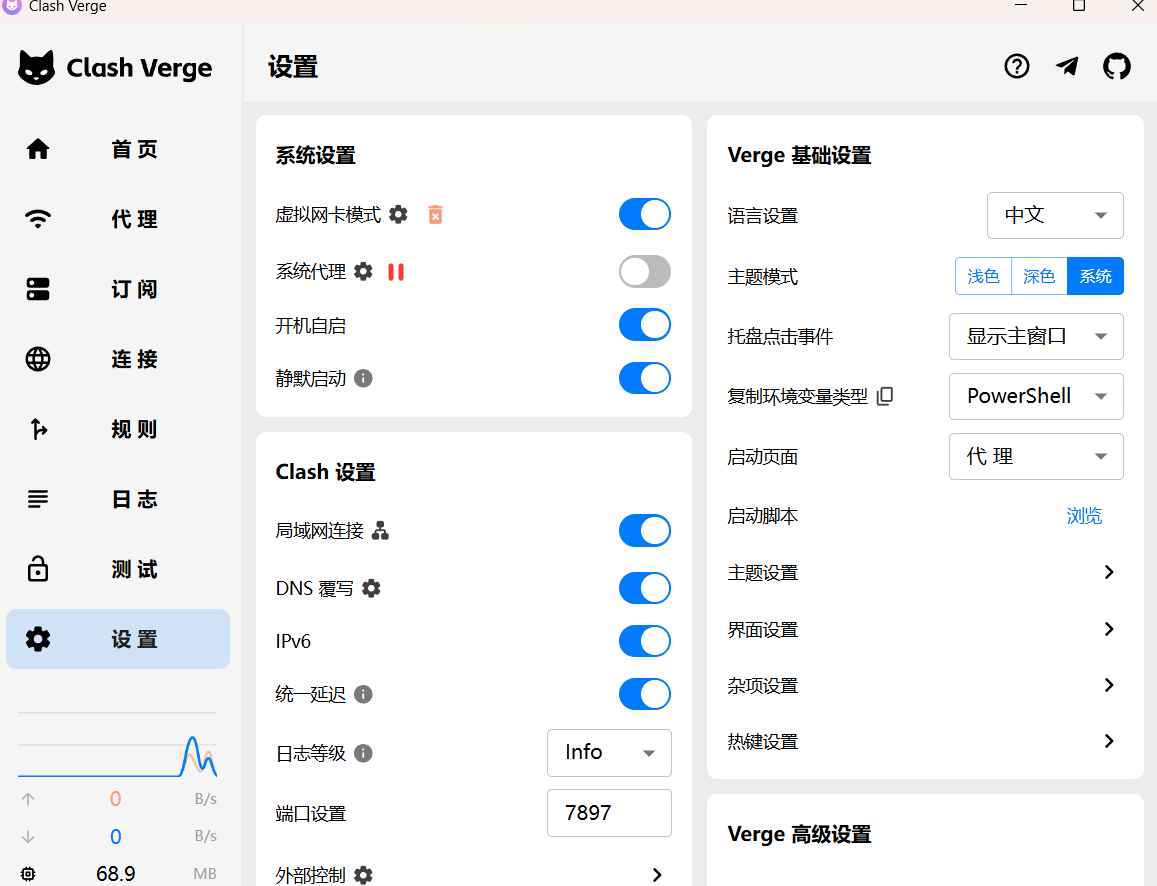The height and width of the screenshot is (886, 1157).
Task: Select the 系统 theme mode button
Action: 1096,276
